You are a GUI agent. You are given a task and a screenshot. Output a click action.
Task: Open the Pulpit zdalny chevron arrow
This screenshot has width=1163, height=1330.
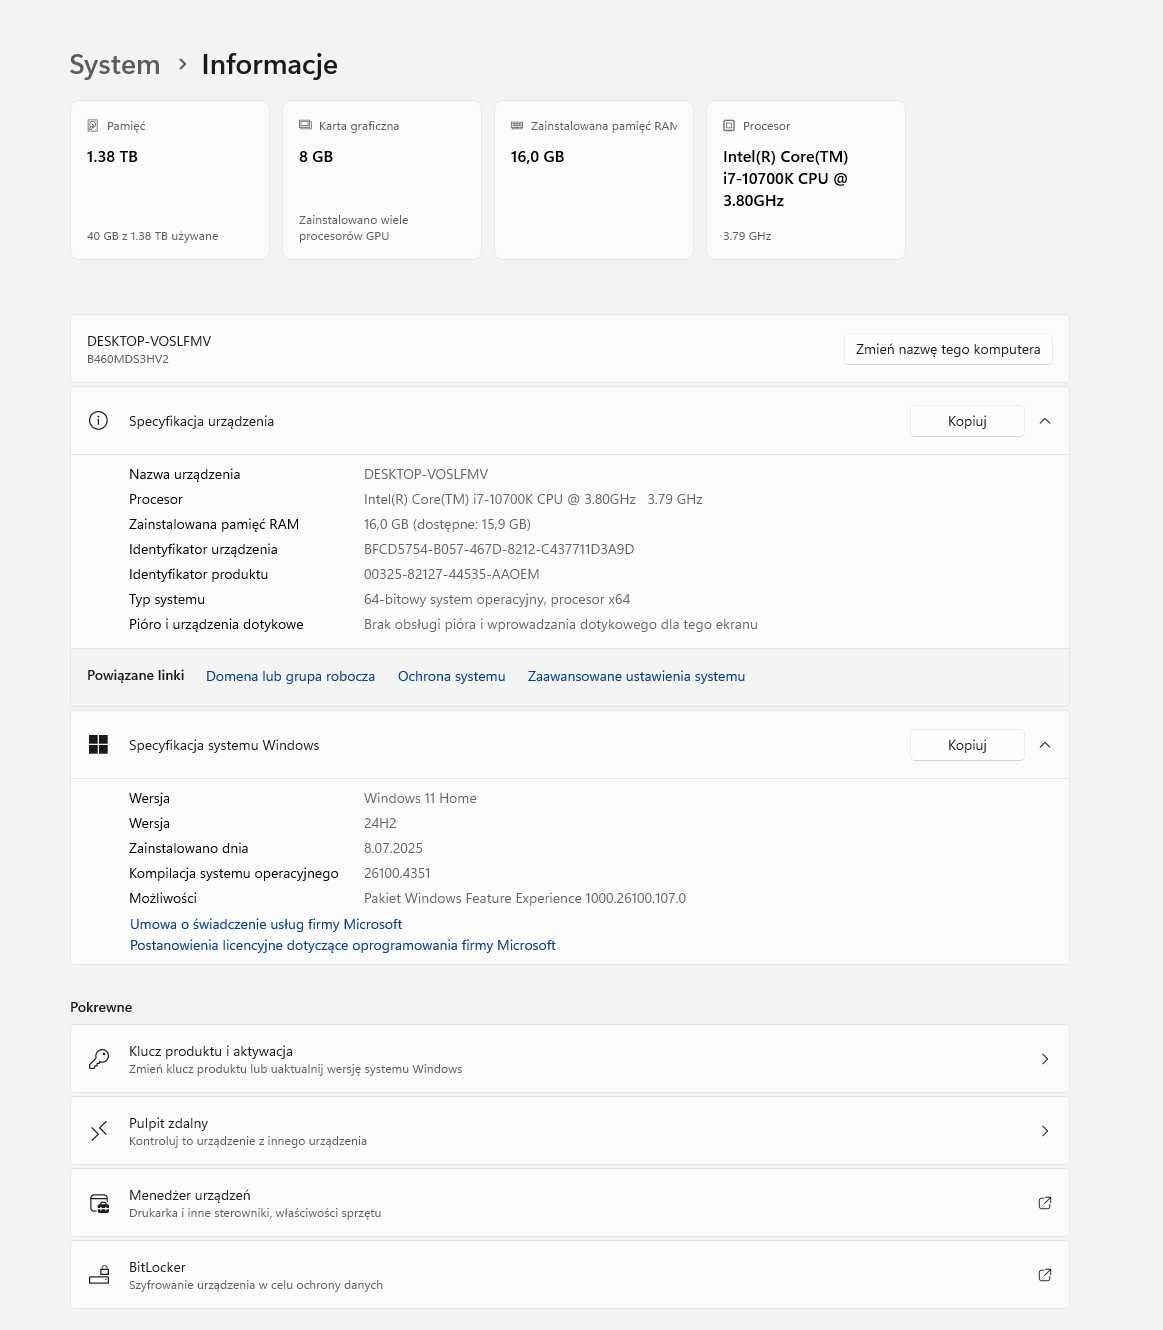click(1045, 1131)
